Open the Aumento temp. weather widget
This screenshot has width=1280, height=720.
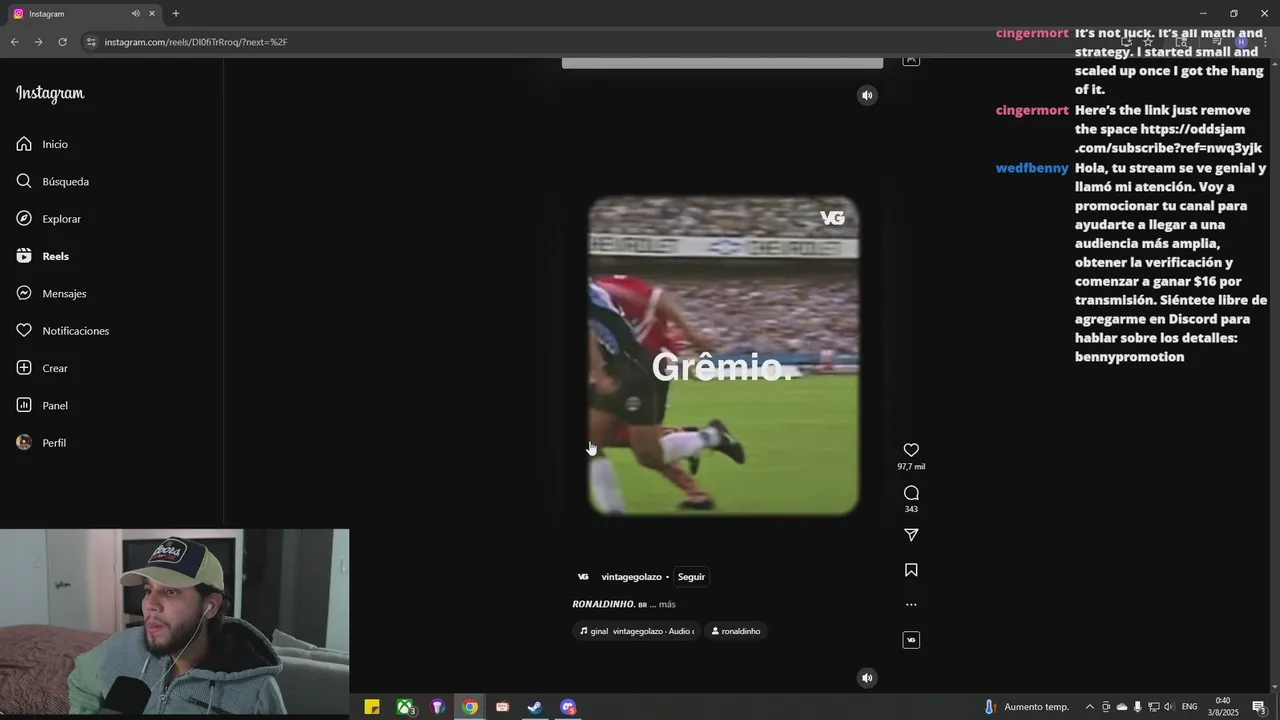(1026, 707)
